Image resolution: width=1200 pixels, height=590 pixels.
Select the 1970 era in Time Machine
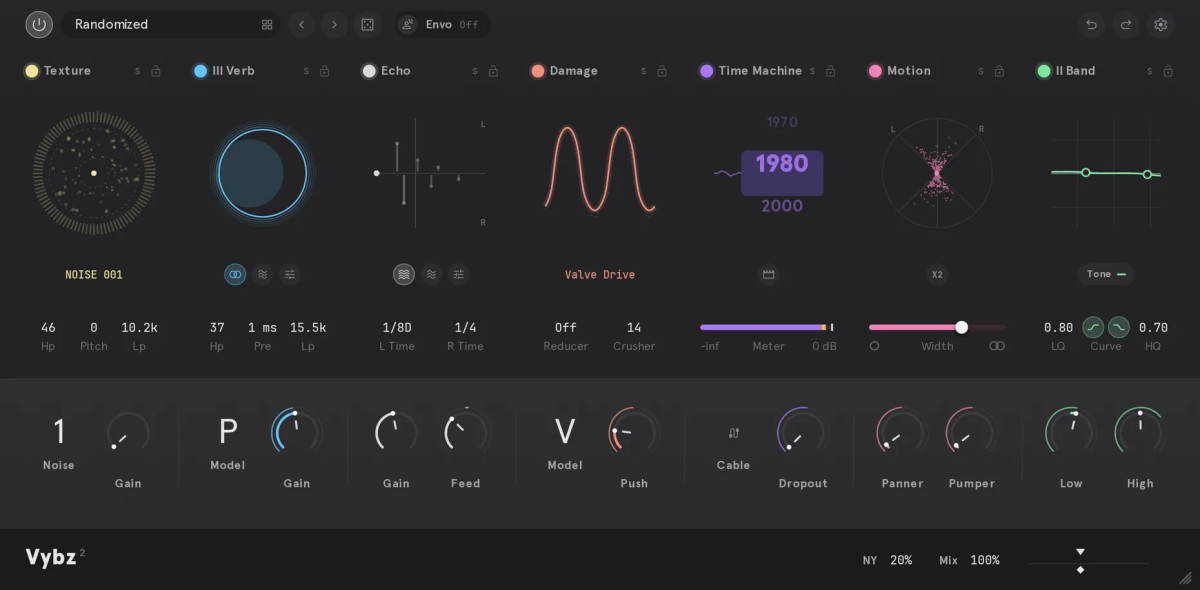[782, 122]
